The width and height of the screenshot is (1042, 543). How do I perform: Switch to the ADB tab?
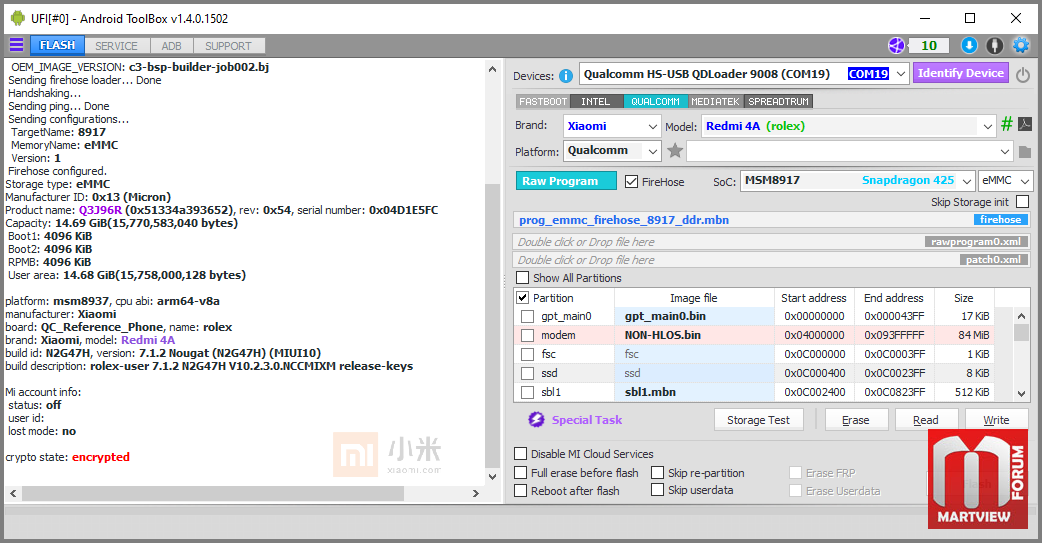click(x=171, y=46)
